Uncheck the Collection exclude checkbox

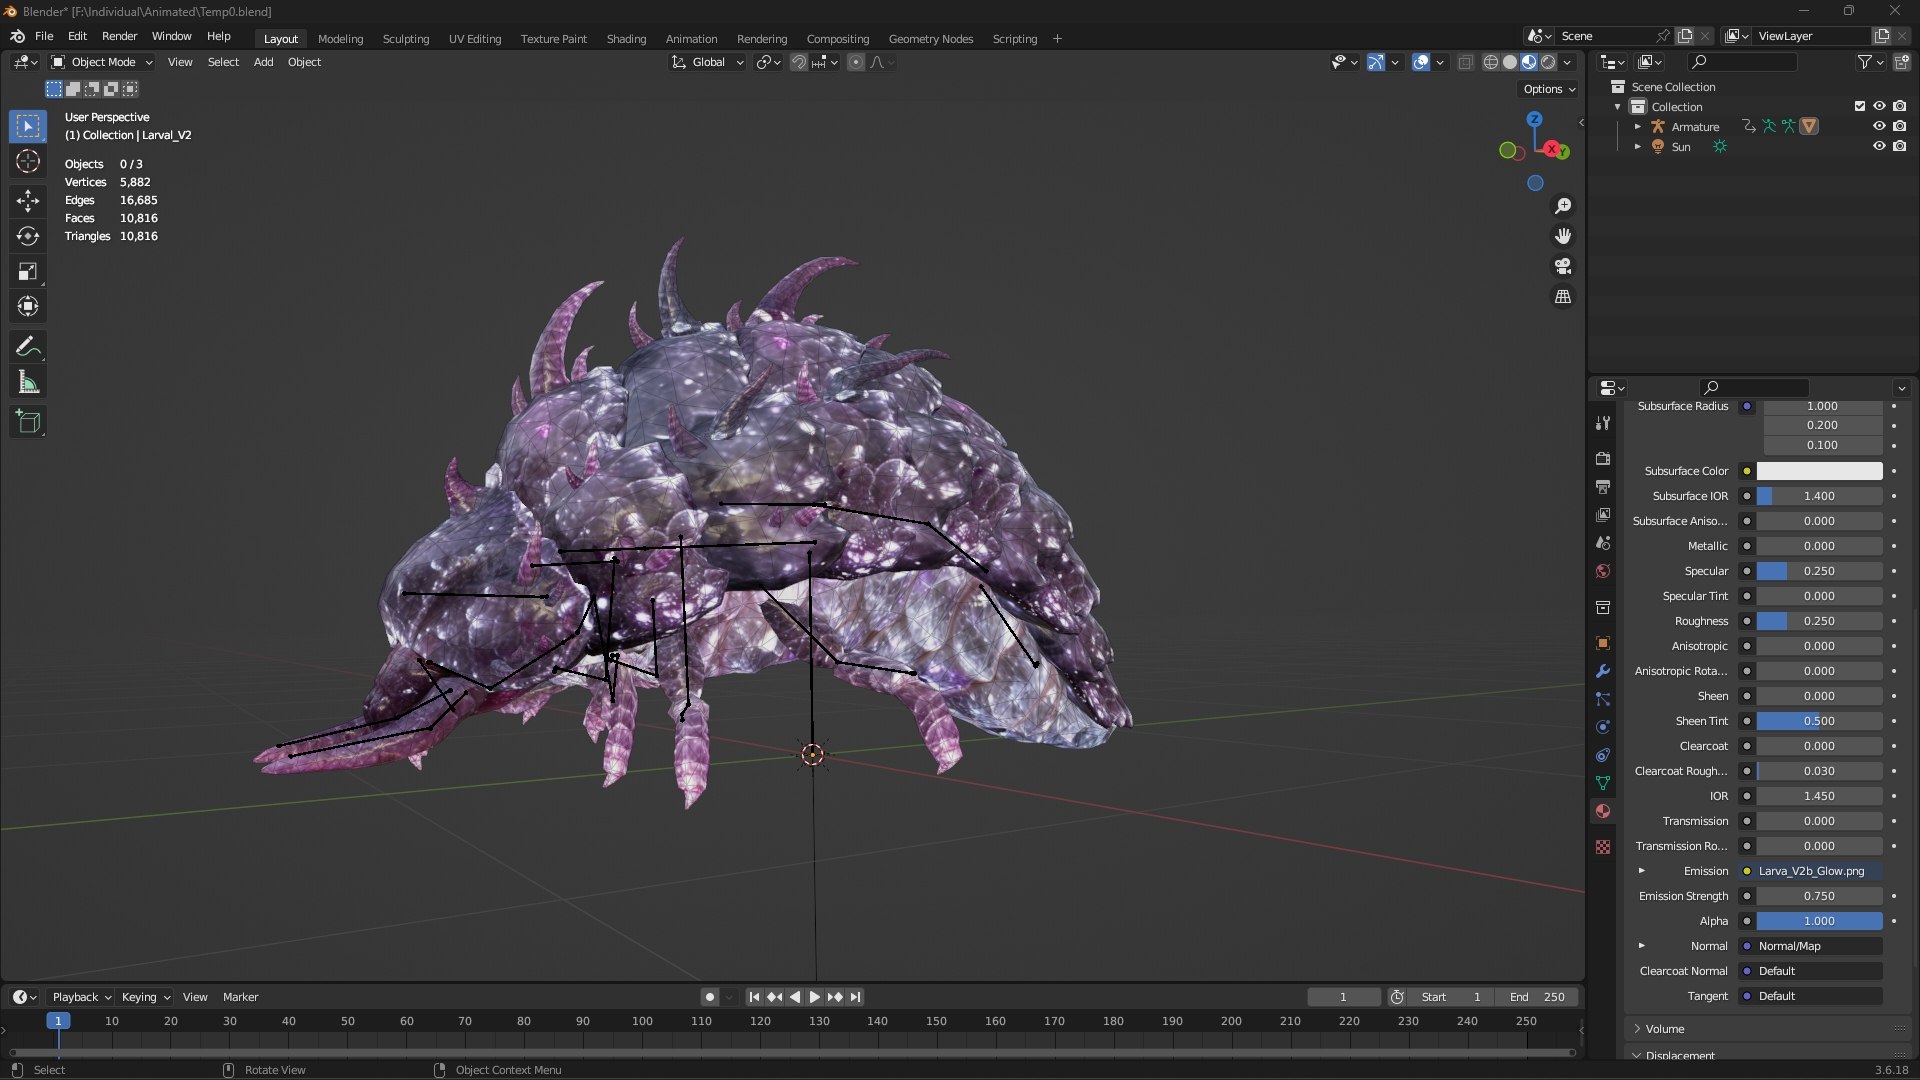pos(1859,106)
